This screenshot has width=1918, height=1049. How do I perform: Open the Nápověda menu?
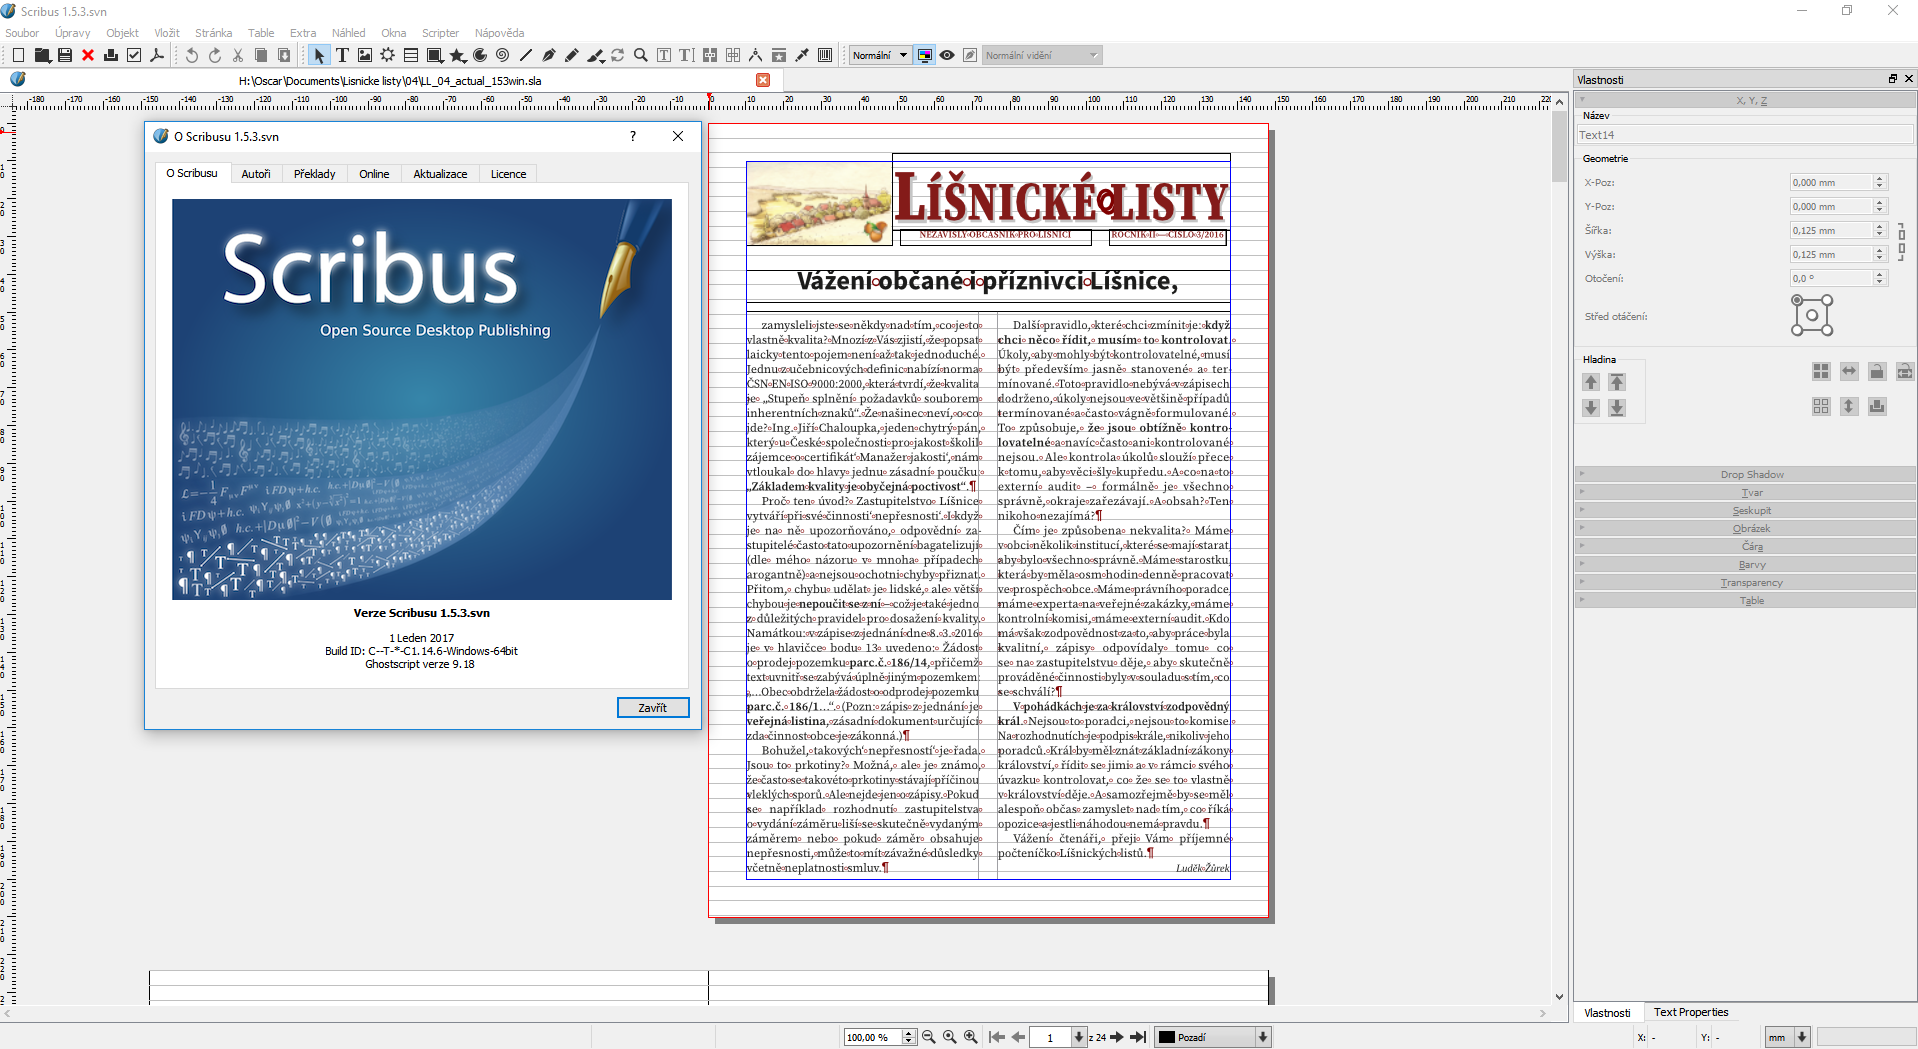click(x=499, y=33)
